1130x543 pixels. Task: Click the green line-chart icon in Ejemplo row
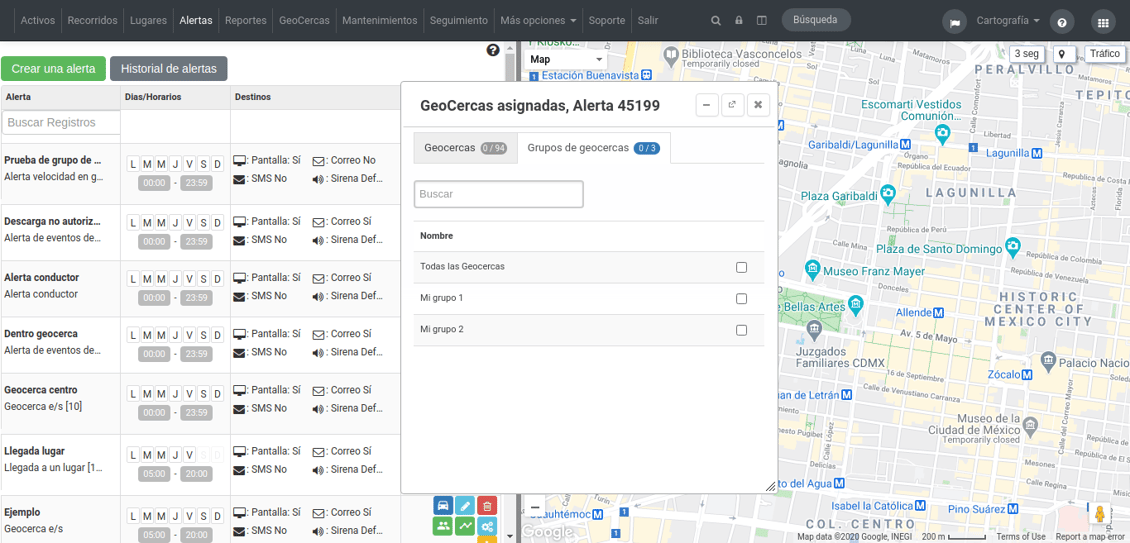point(466,526)
